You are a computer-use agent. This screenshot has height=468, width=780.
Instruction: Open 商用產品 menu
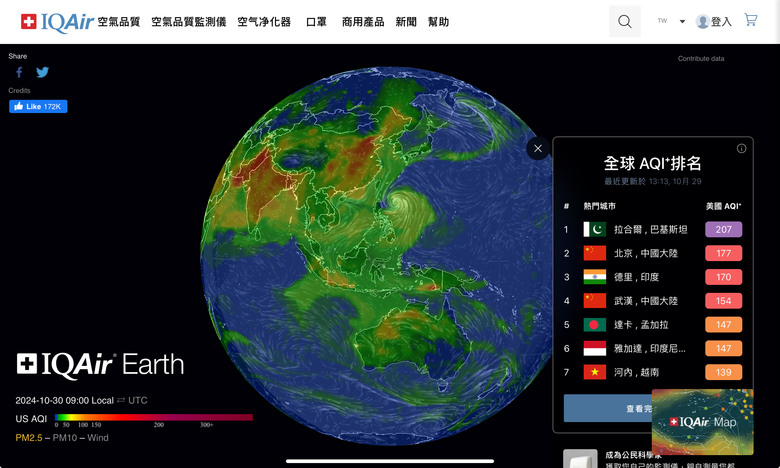pos(363,22)
